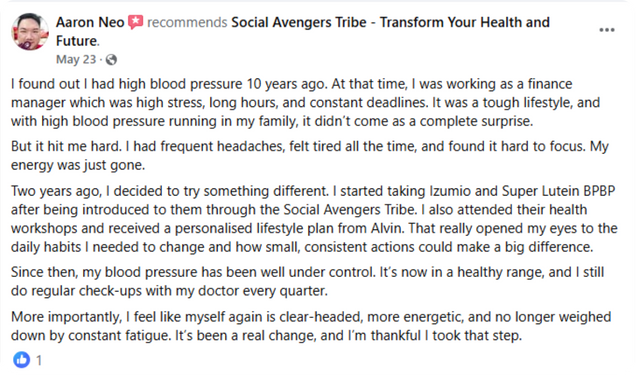Click the word recommends in header
The width and height of the screenshot is (636, 375).
click(187, 22)
